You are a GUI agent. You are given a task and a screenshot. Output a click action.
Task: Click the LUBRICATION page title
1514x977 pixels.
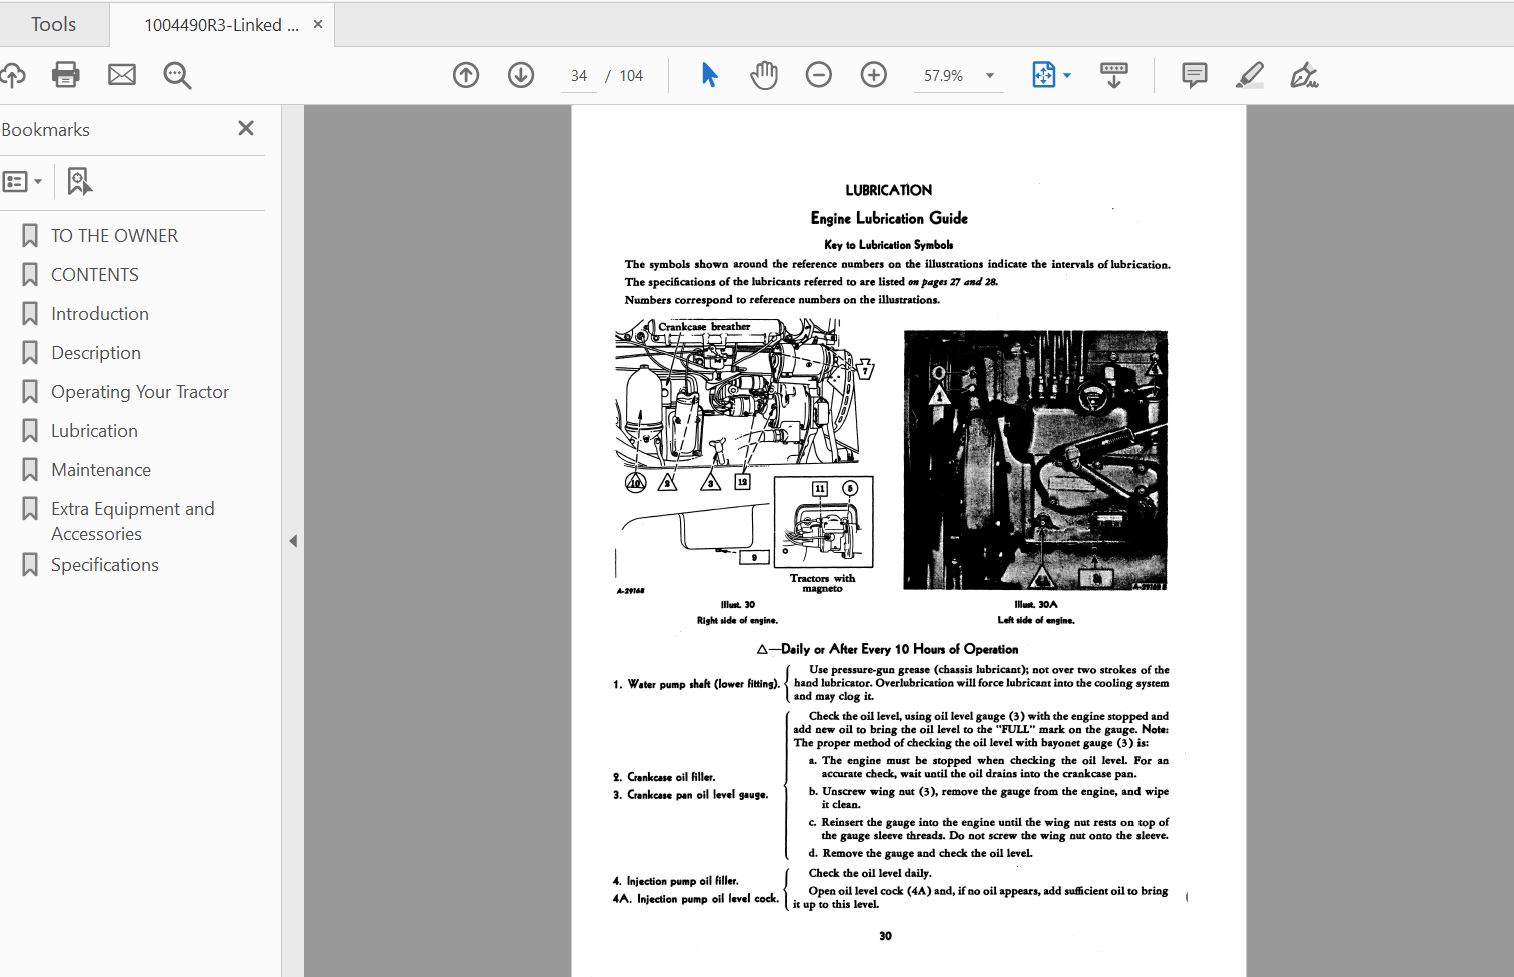[x=888, y=190]
